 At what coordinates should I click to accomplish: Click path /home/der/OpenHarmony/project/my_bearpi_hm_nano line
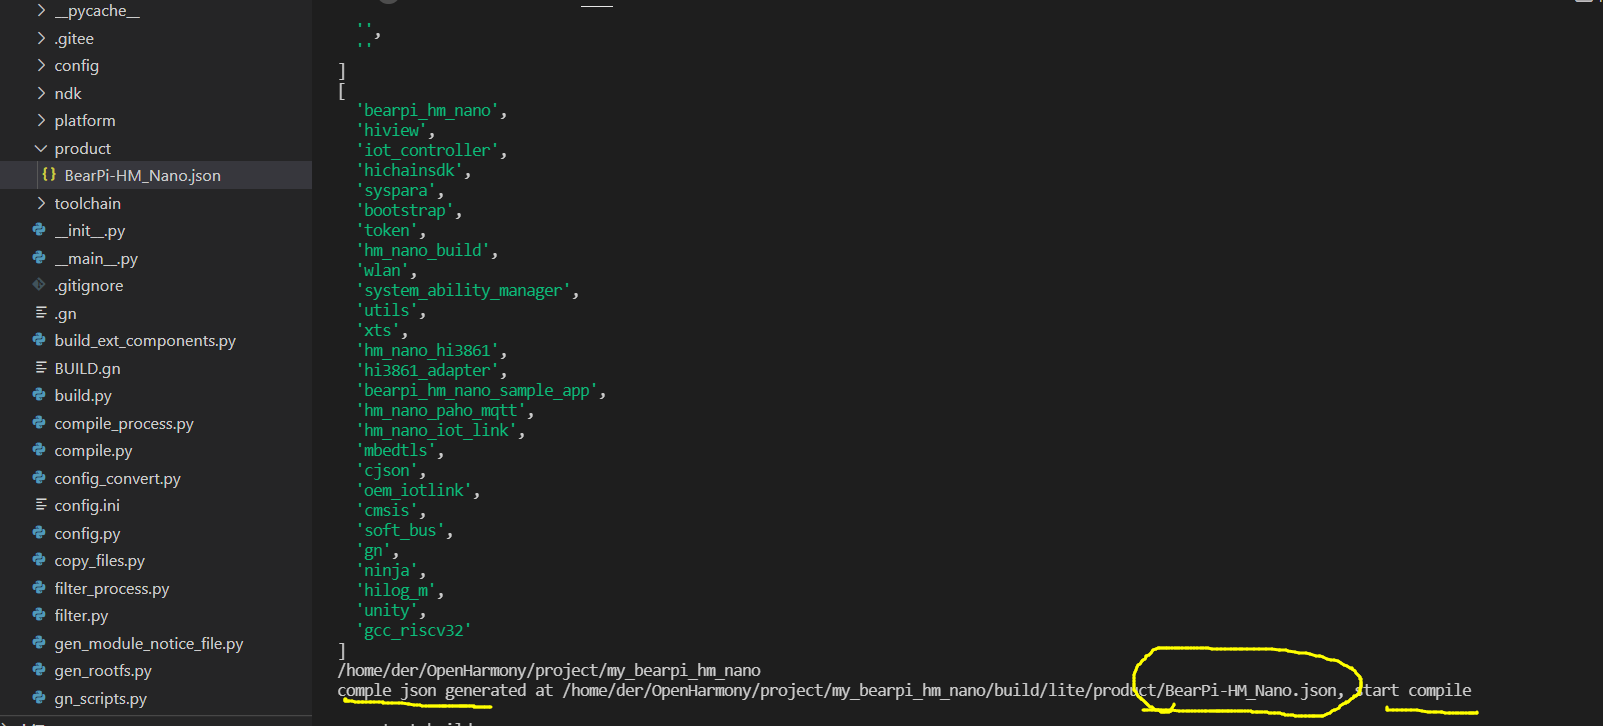tap(549, 670)
